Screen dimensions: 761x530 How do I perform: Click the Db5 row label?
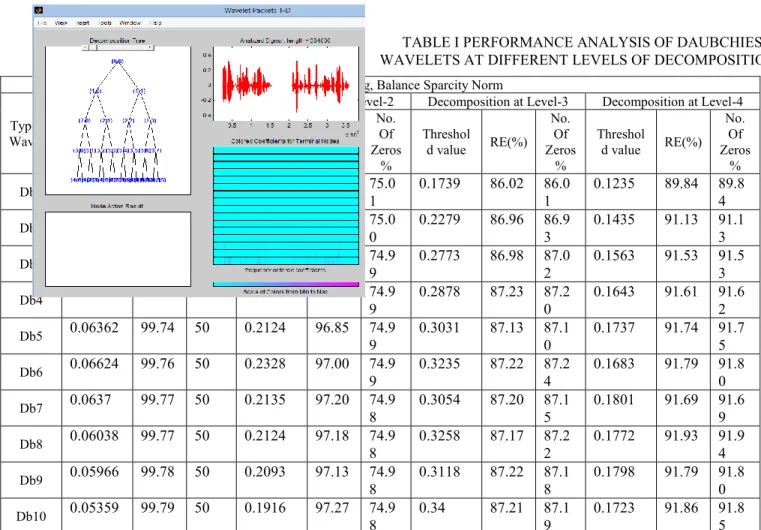click(31, 336)
